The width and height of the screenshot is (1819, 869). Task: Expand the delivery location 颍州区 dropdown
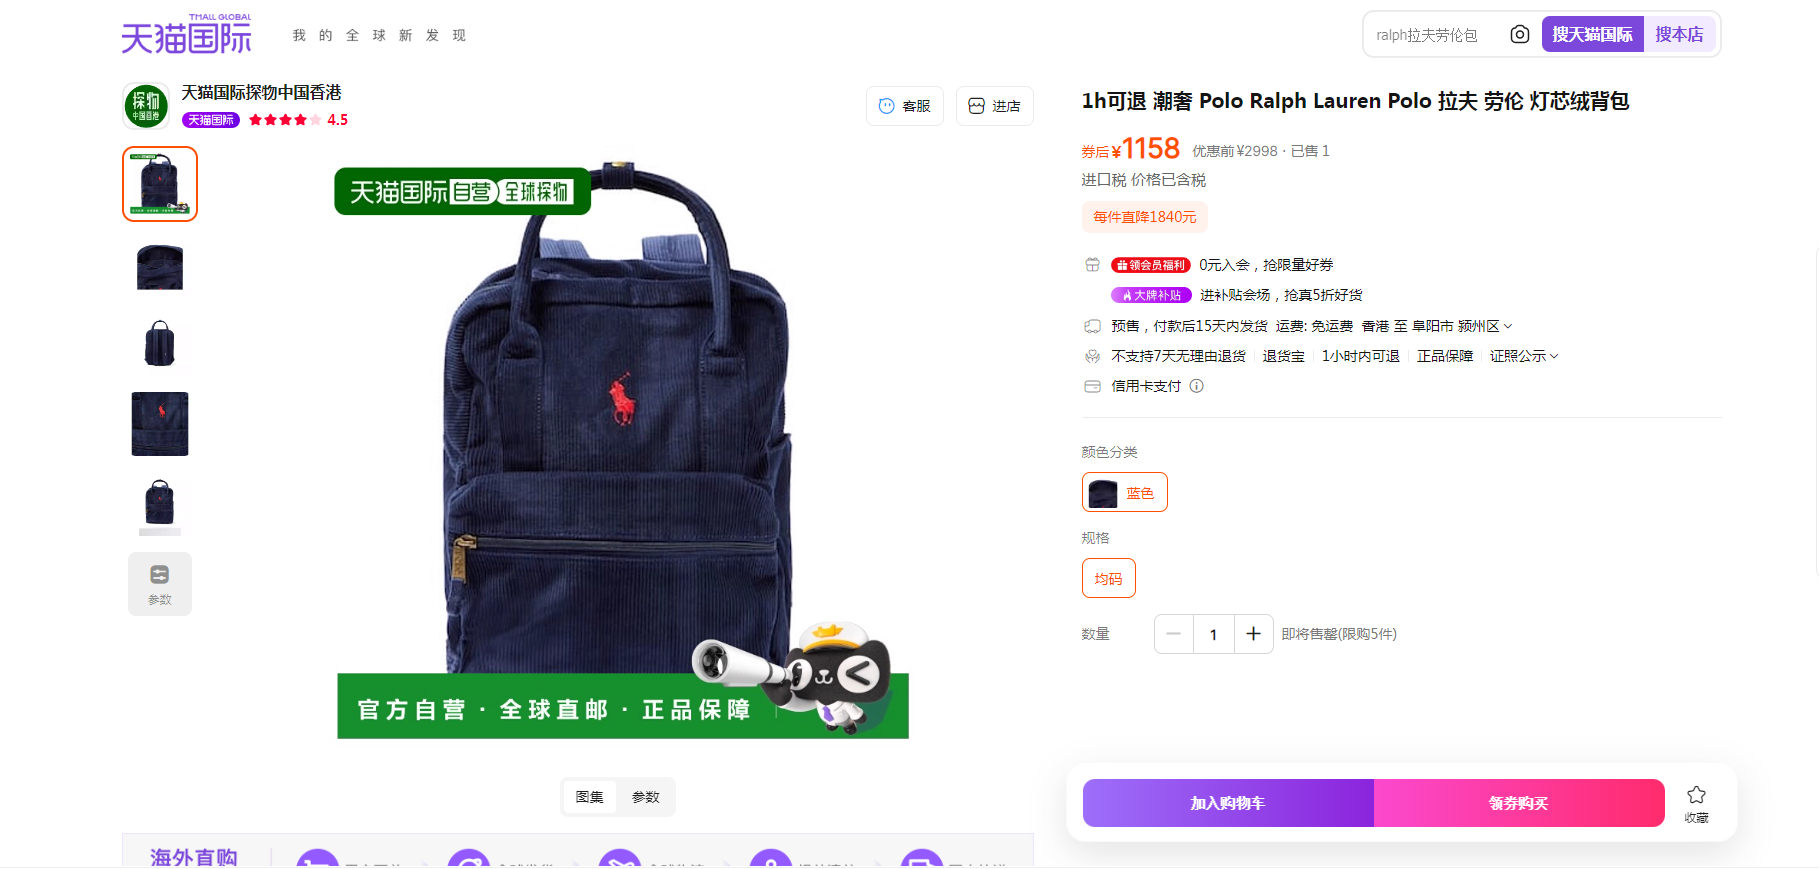[1484, 326]
